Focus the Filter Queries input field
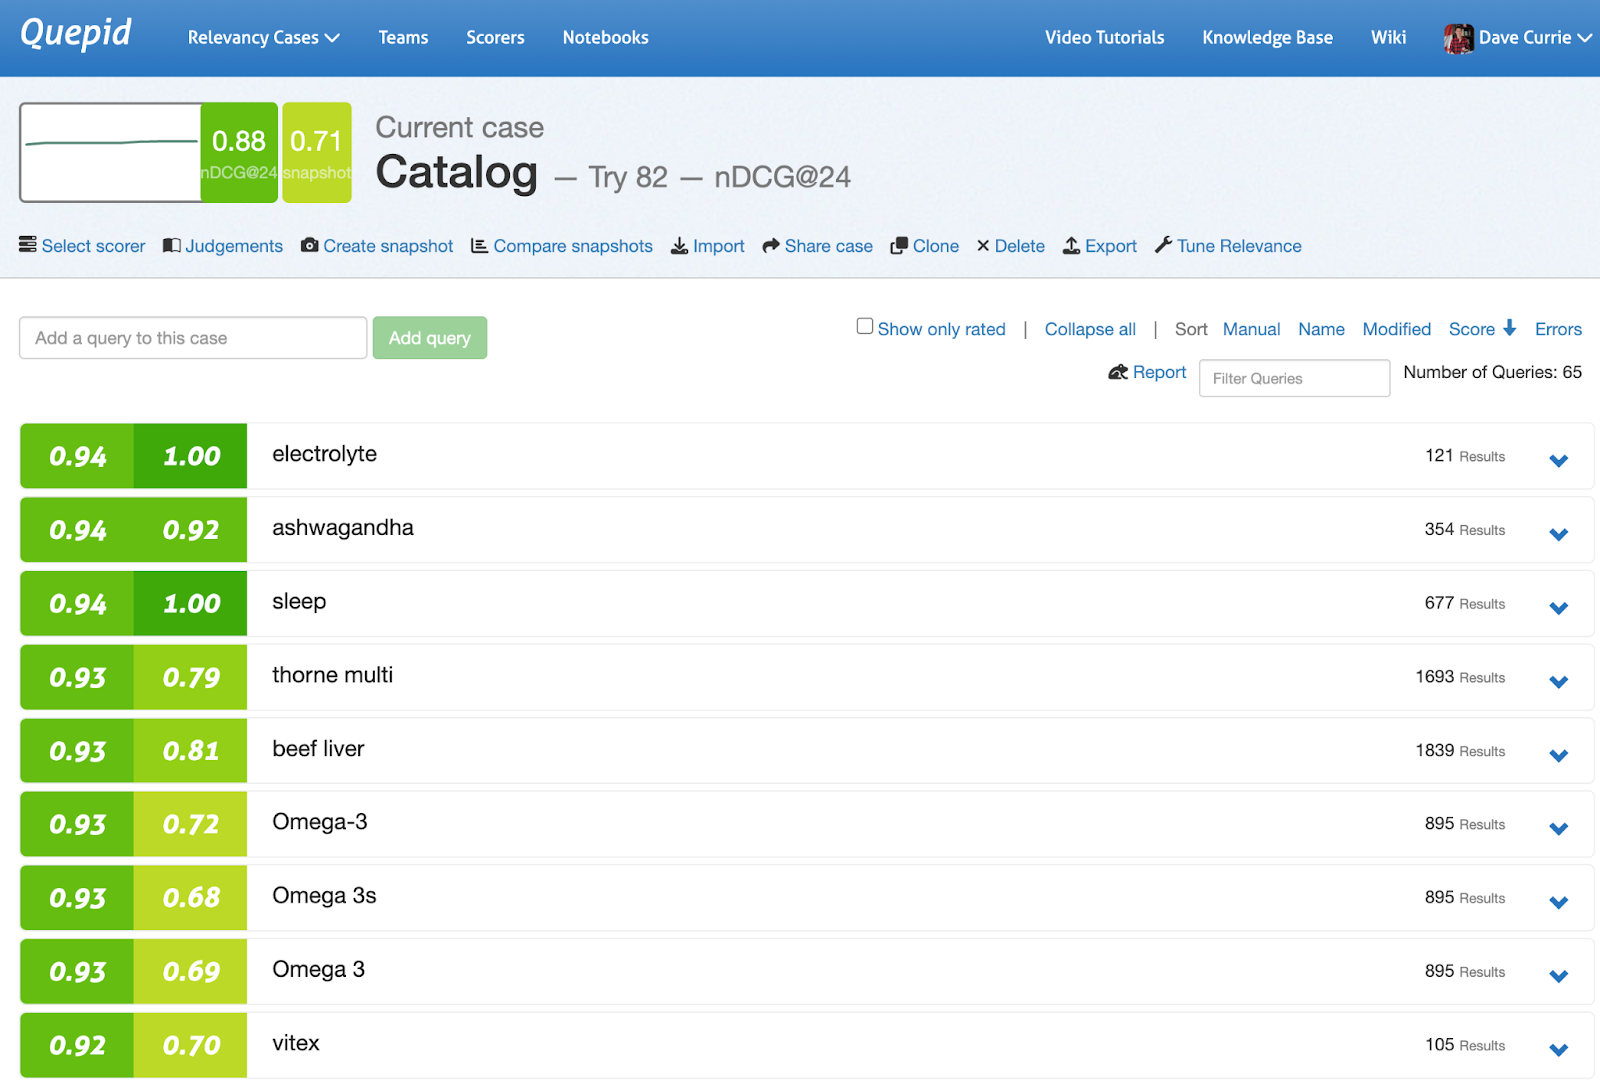This screenshot has width=1600, height=1084. 1294,378
